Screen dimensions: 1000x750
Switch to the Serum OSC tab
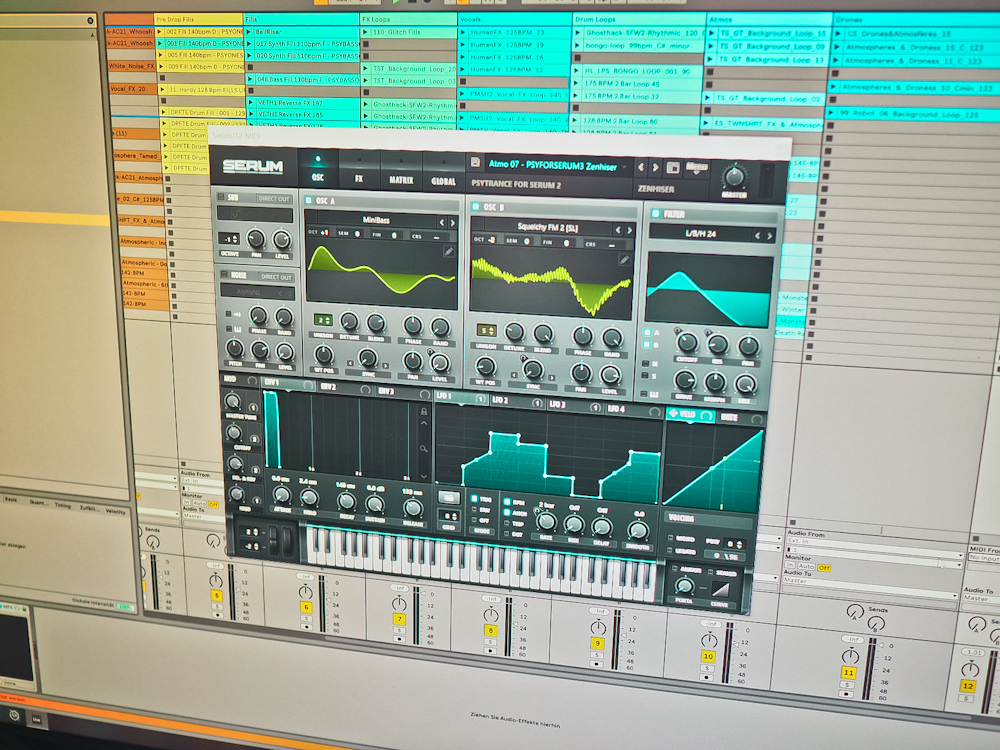[318, 170]
